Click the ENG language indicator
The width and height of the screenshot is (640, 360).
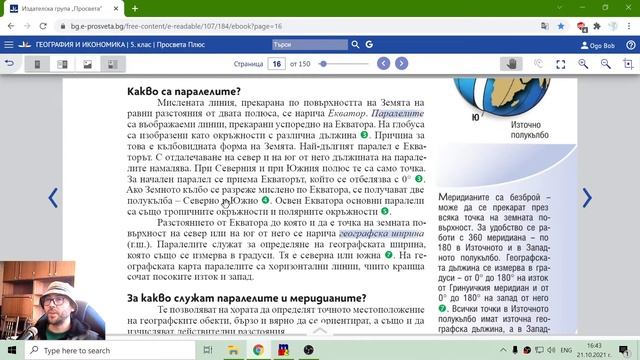(x=566, y=350)
